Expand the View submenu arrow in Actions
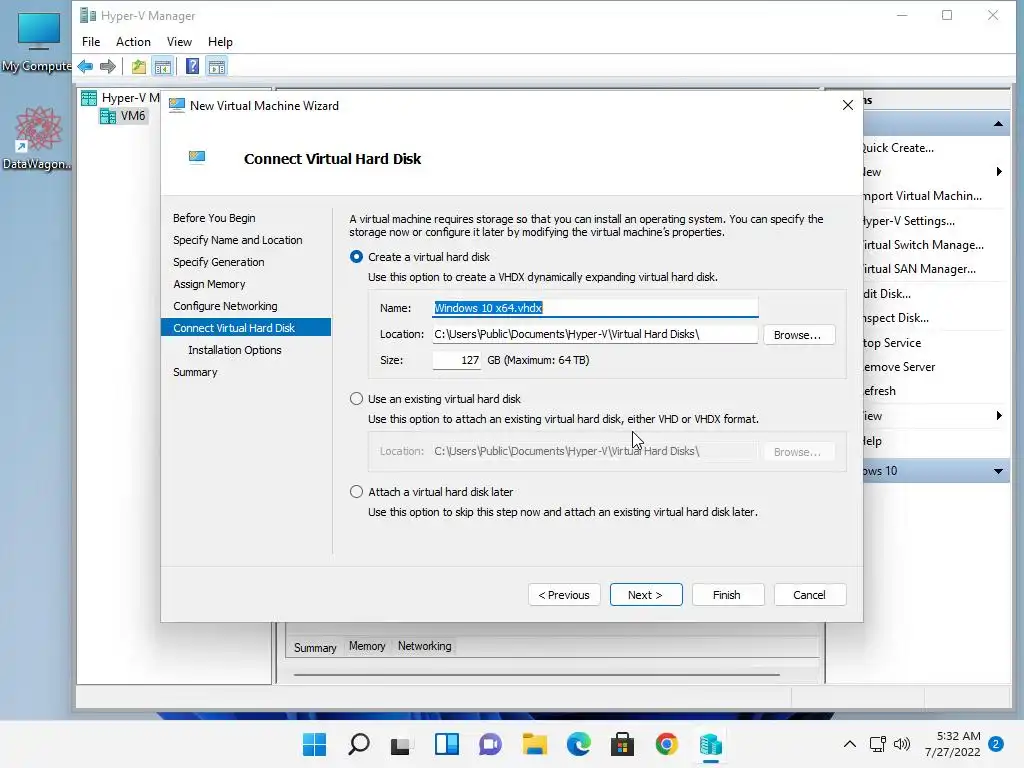This screenshot has height=768, width=1024. pos(999,416)
